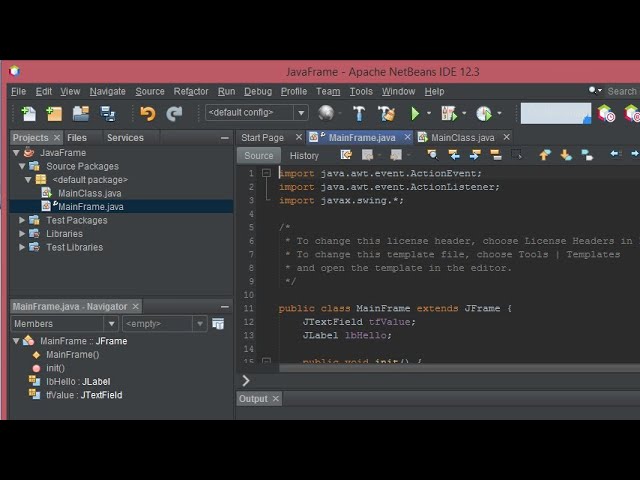Minimize the Navigator panel
Screen dimensions: 640x480
pyautogui.click(x=224, y=307)
